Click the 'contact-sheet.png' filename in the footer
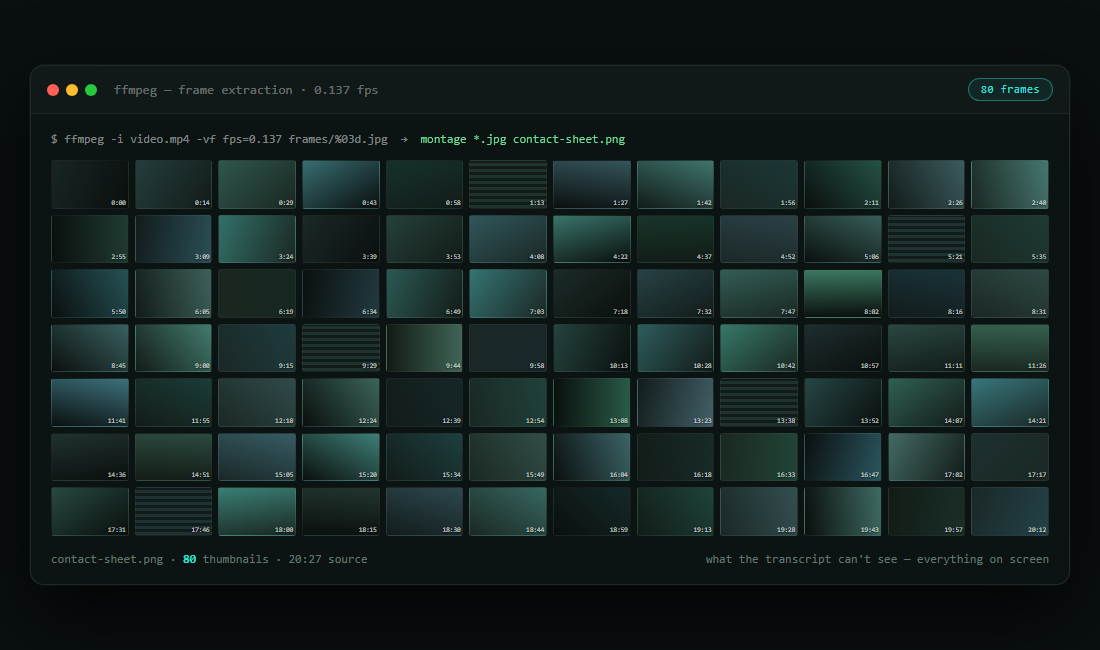Image resolution: width=1100 pixels, height=650 pixels. [107, 559]
